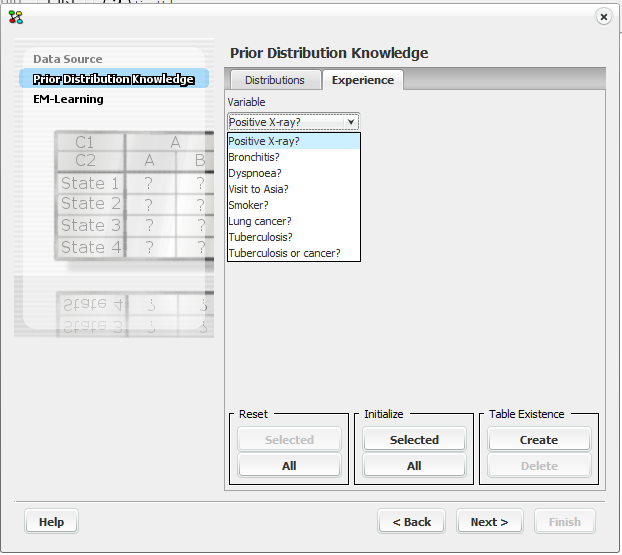Select Prior Distribution Knowledge step

tap(114, 79)
